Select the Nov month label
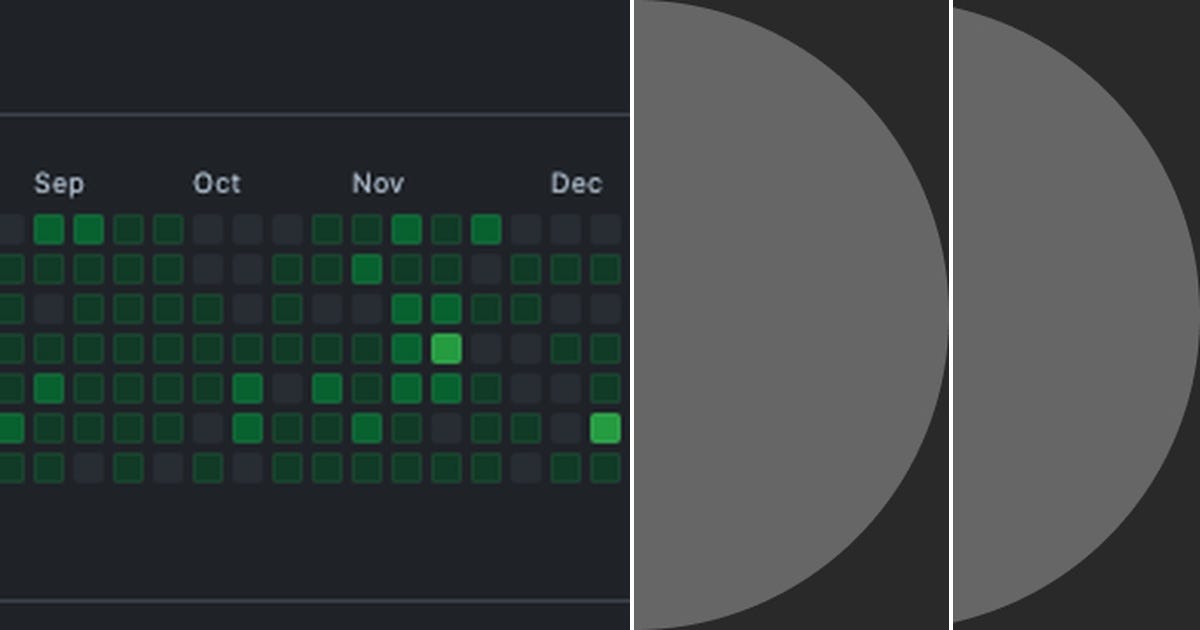 378,184
